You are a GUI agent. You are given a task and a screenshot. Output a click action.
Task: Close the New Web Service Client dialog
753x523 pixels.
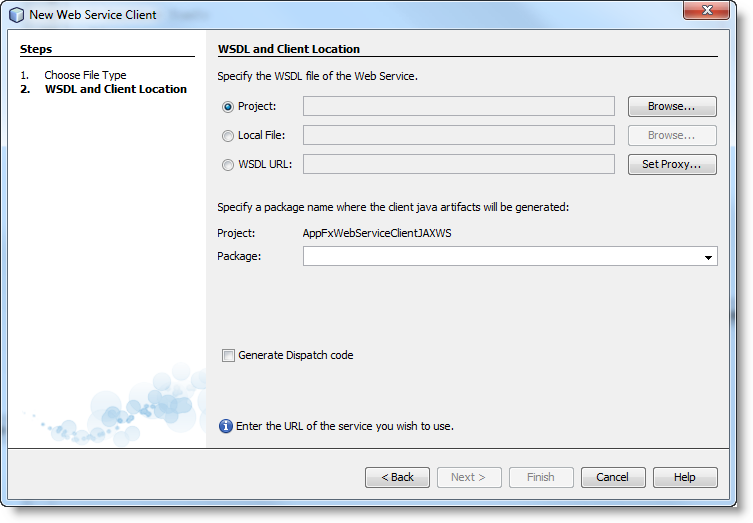(x=711, y=11)
